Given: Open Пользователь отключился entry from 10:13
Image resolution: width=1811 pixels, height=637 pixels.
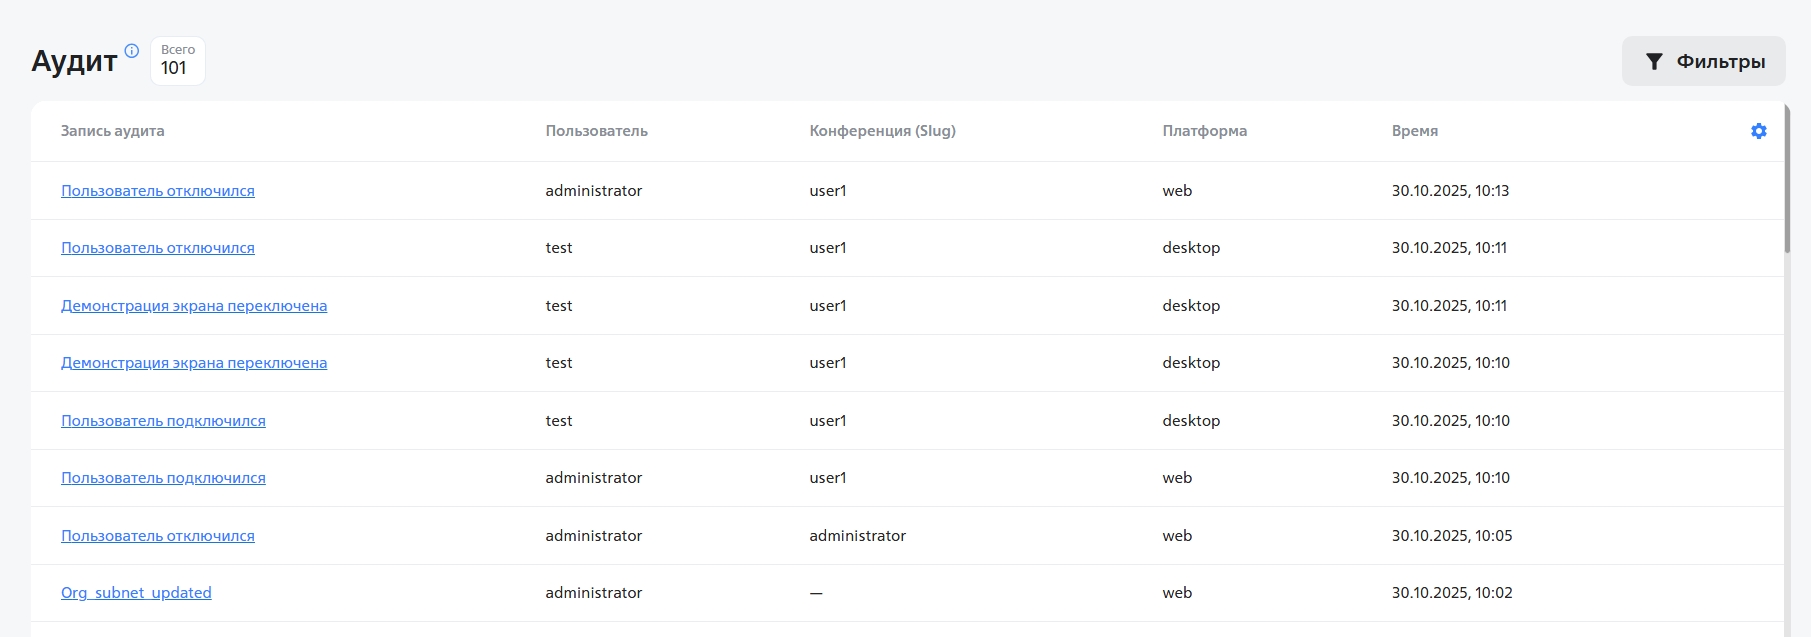Looking at the screenshot, I should pos(158,191).
